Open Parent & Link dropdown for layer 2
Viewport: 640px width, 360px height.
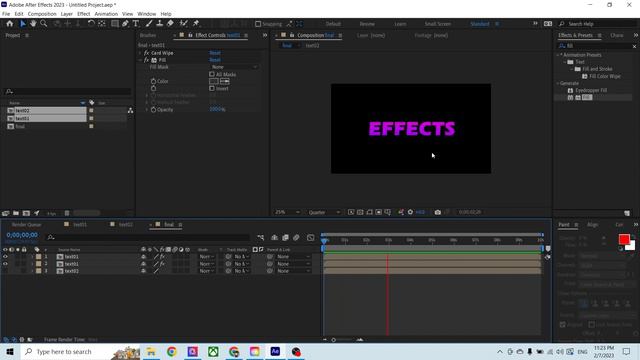(293, 264)
